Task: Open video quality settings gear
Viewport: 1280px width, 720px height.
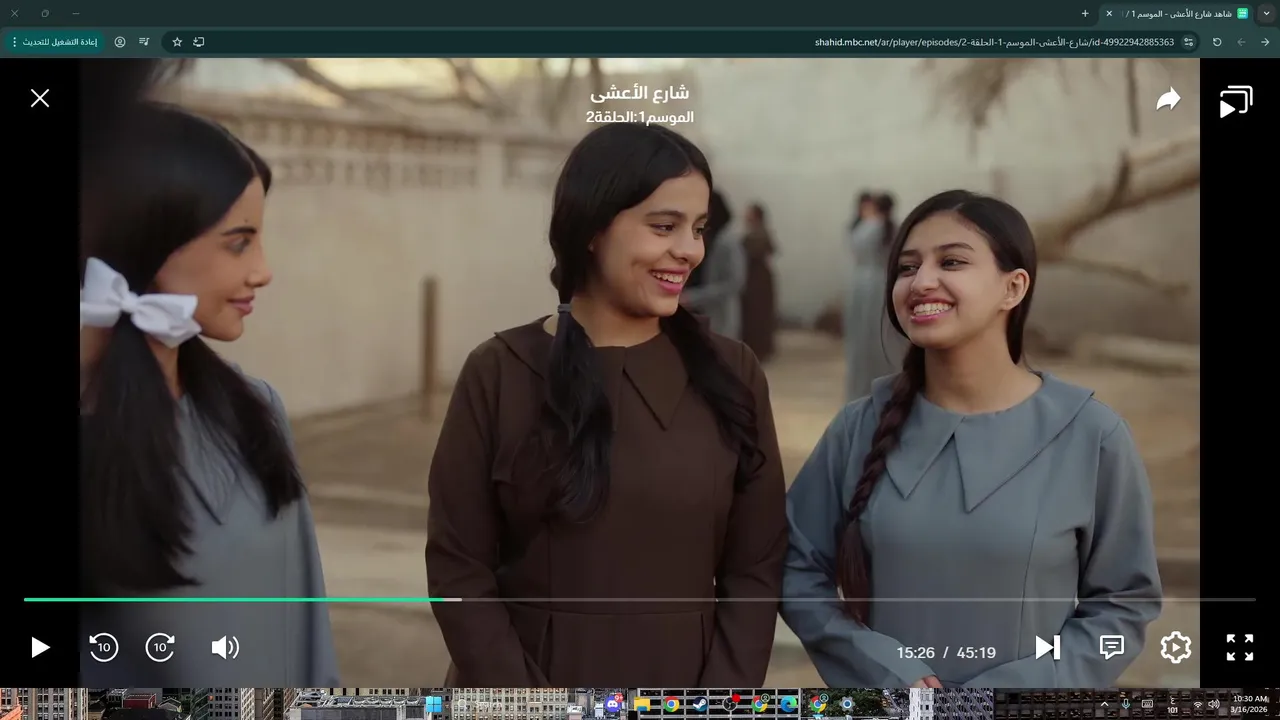Action: [1176, 647]
